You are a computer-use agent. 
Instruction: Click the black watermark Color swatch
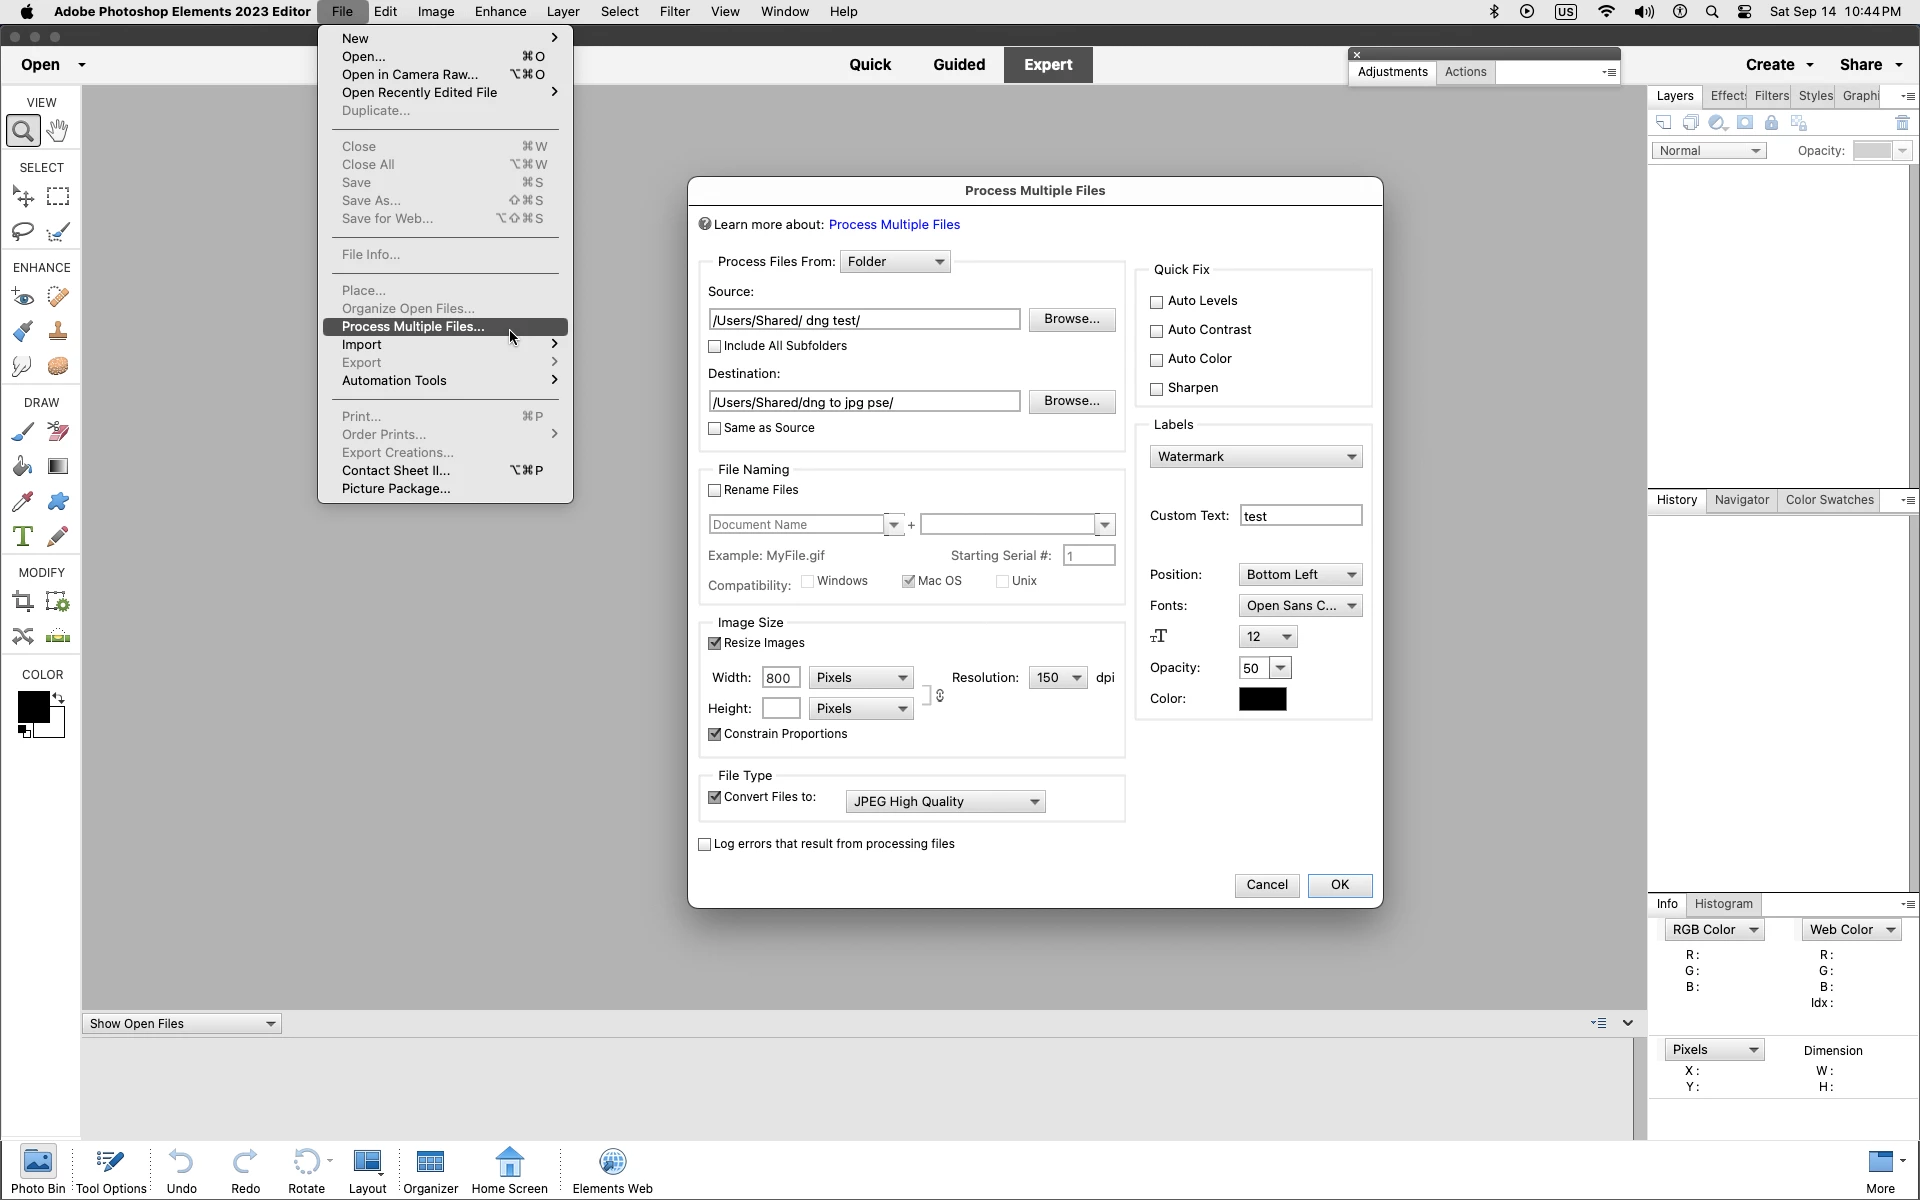1262,699
